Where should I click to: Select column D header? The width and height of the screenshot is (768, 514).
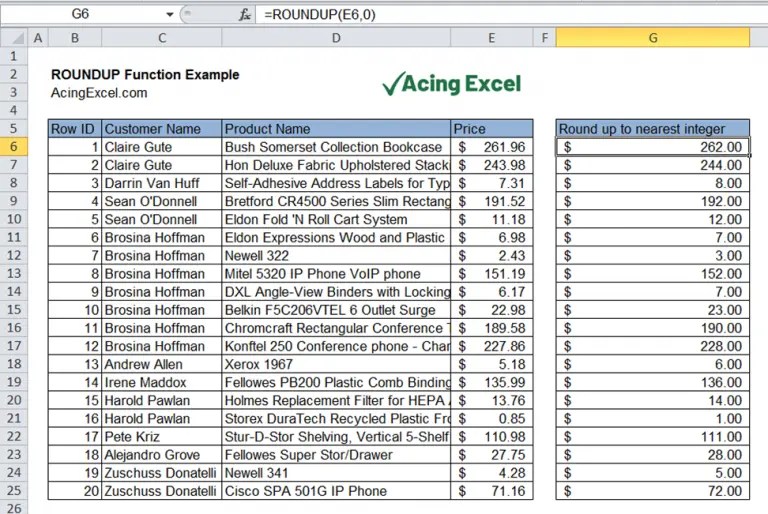(x=336, y=38)
